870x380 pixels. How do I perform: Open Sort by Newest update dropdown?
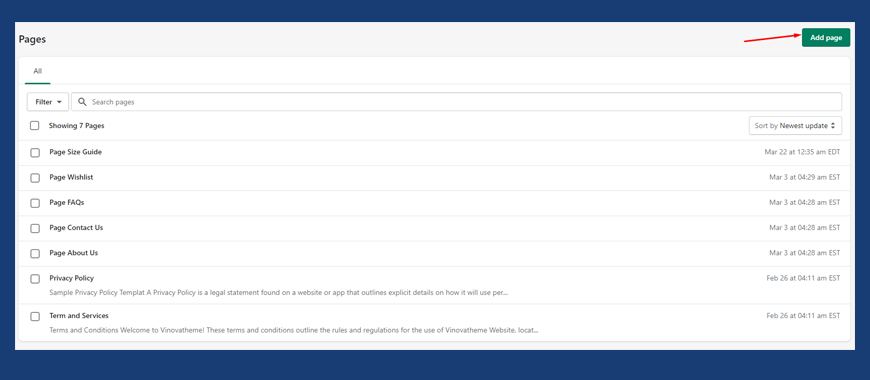point(795,126)
